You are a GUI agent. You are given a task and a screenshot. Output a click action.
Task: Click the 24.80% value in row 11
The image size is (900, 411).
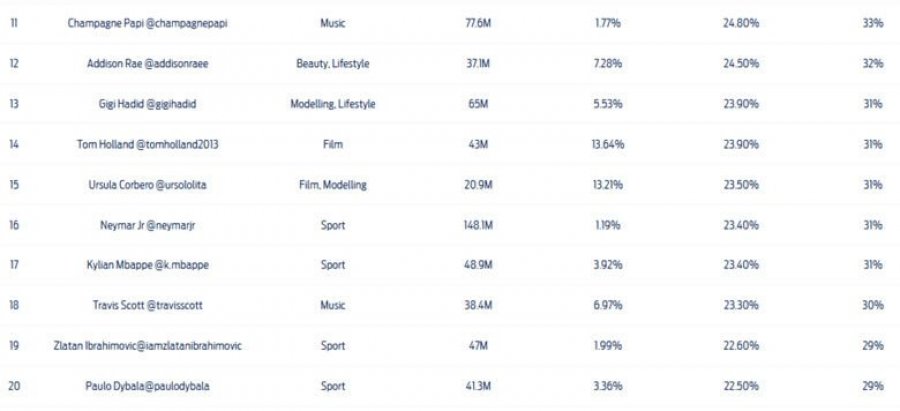pyautogui.click(x=741, y=24)
